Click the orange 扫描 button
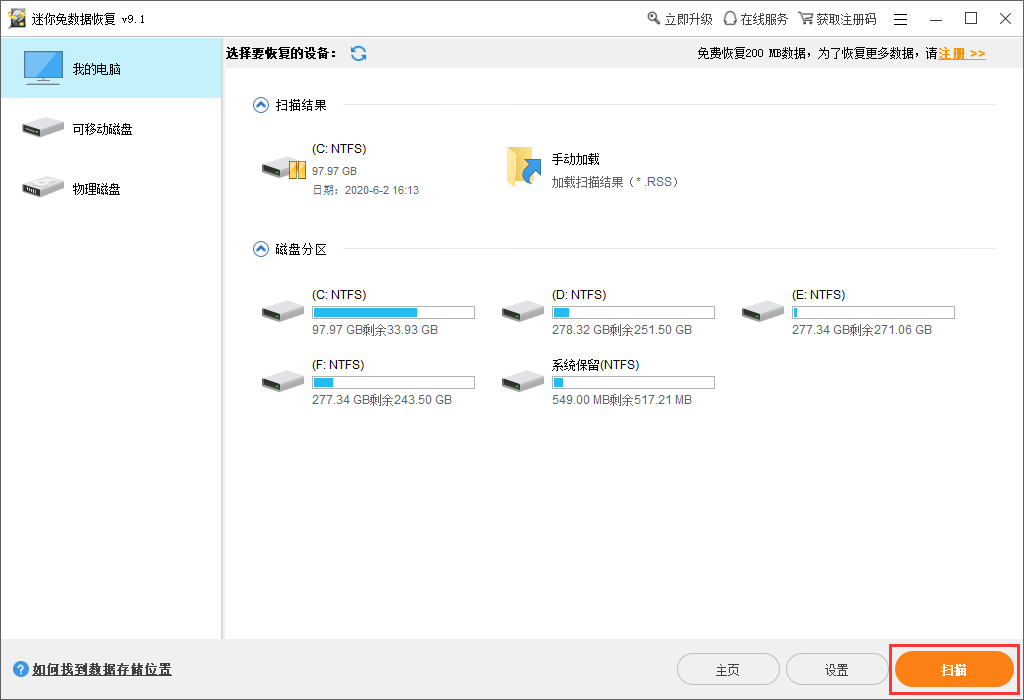 click(x=954, y=669)
